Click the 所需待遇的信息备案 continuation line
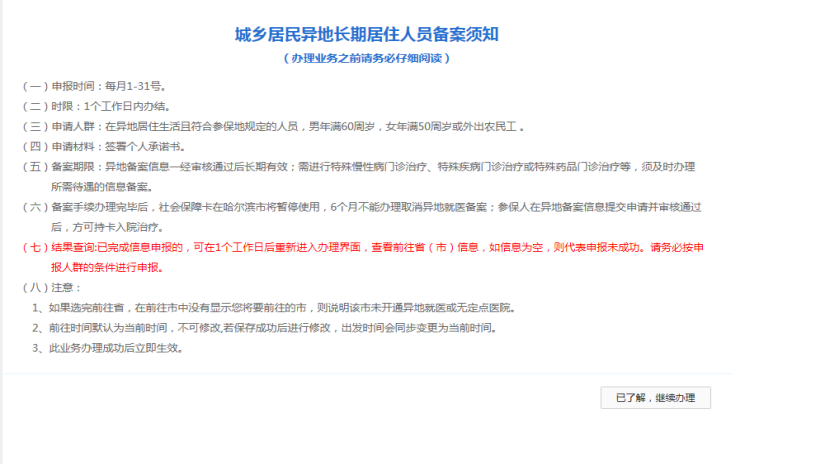 (x=102, y=187)
